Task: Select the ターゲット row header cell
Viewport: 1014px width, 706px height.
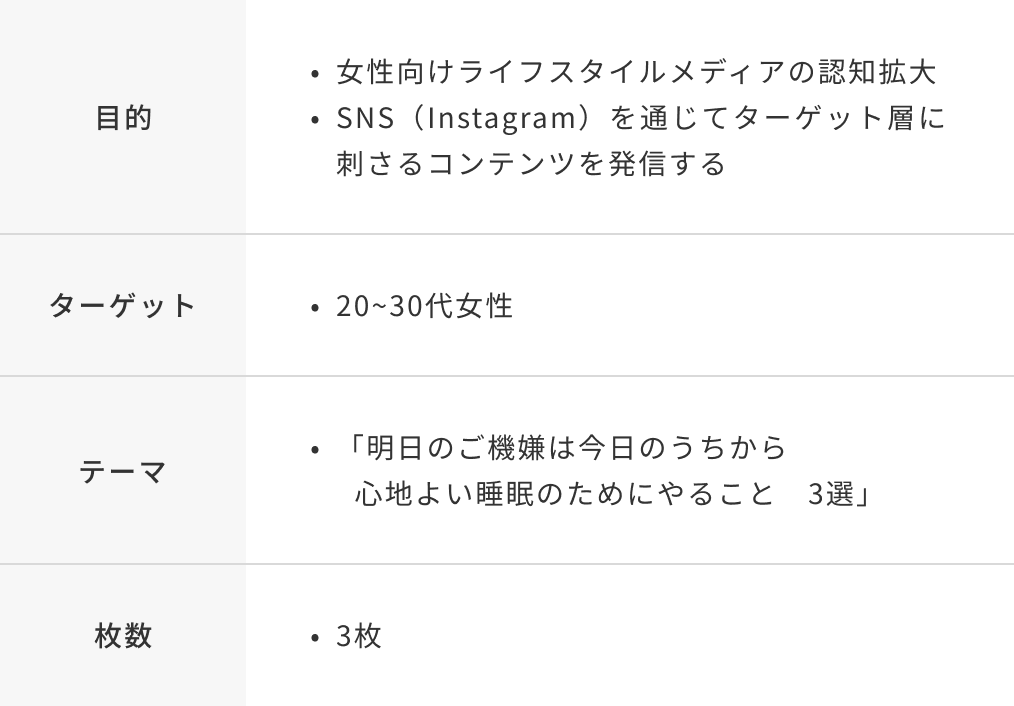Action: pyautogui.click(x=123, y=305)
